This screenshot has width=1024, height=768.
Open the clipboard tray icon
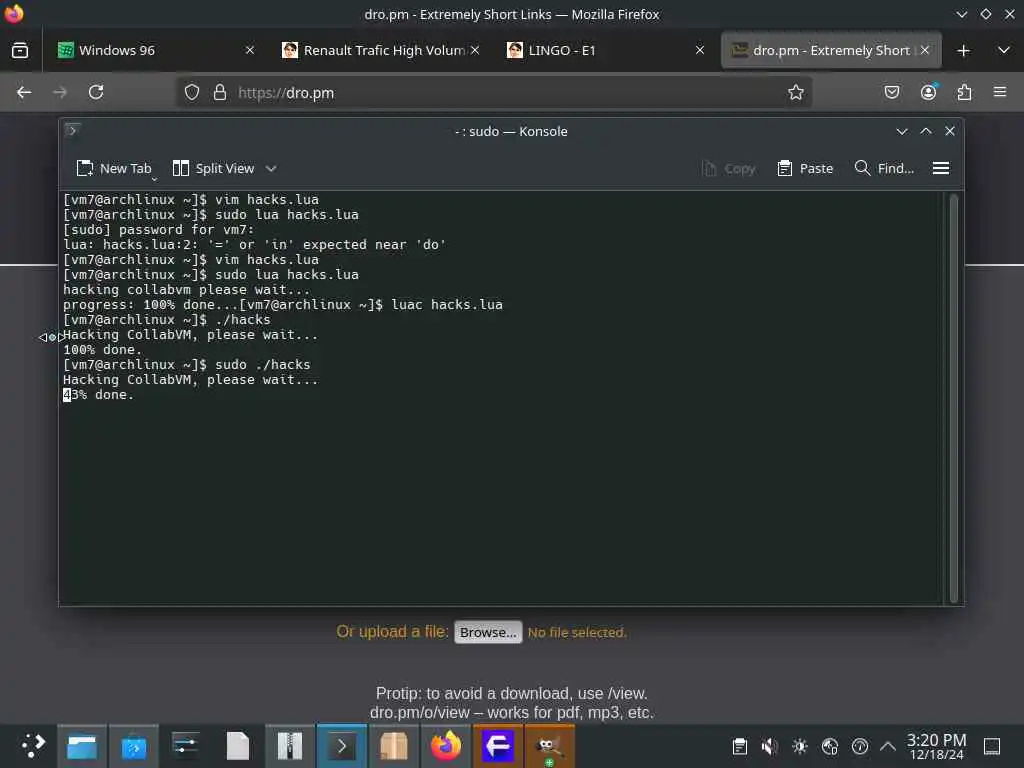coord(739,746)
